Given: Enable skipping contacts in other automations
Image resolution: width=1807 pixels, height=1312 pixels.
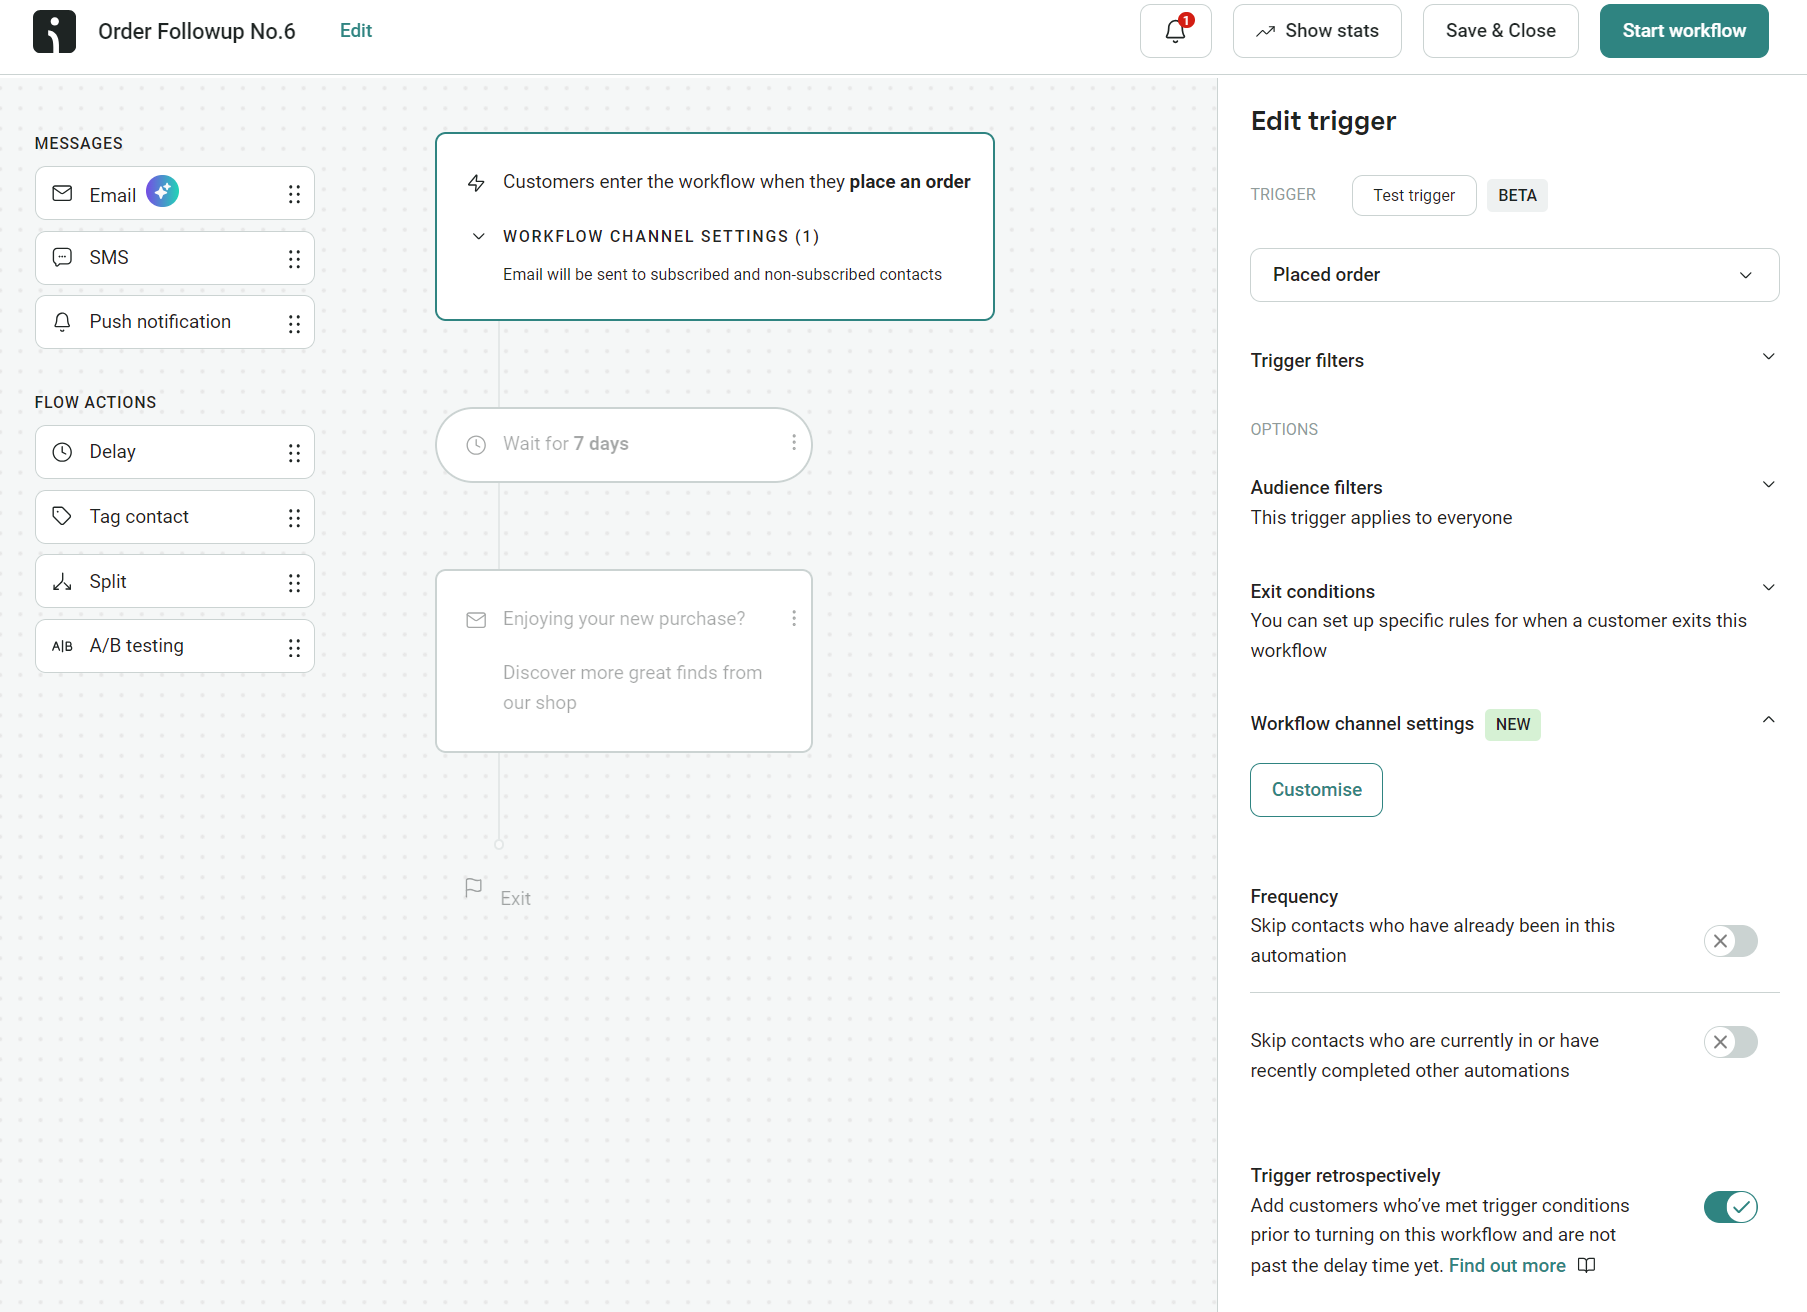Looking at the screenshot, I should pos(1731,1042).
